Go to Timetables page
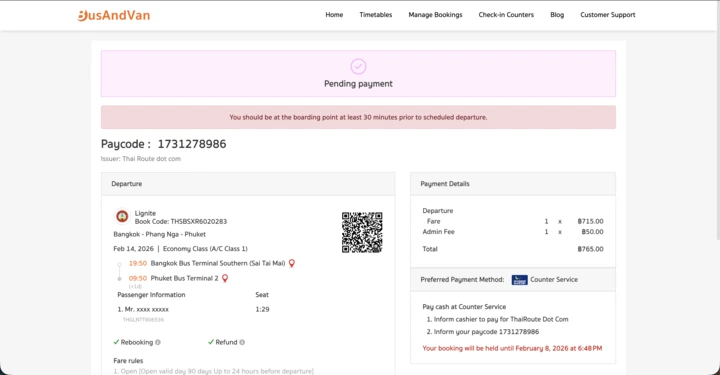 coord(376,15)
